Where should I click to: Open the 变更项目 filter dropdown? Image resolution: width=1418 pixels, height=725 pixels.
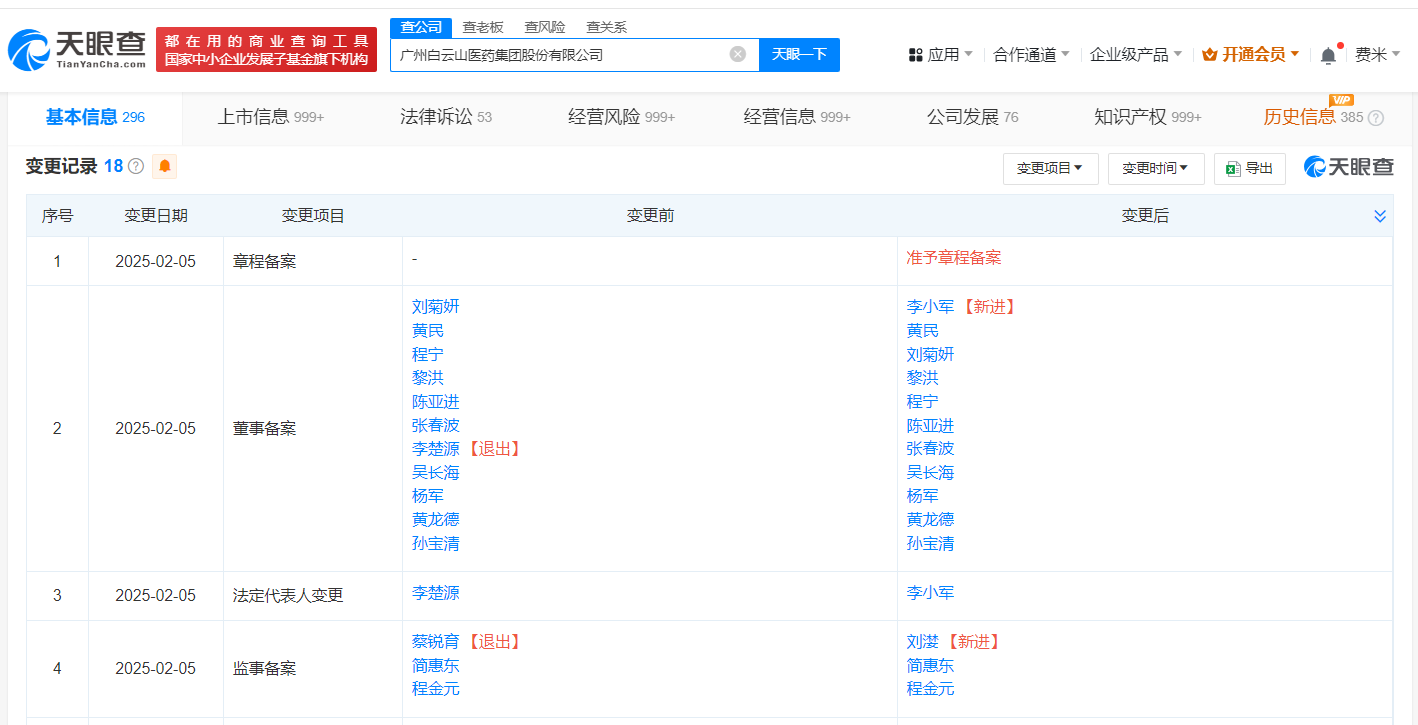pyautogui.click(x=1050, y=169)
